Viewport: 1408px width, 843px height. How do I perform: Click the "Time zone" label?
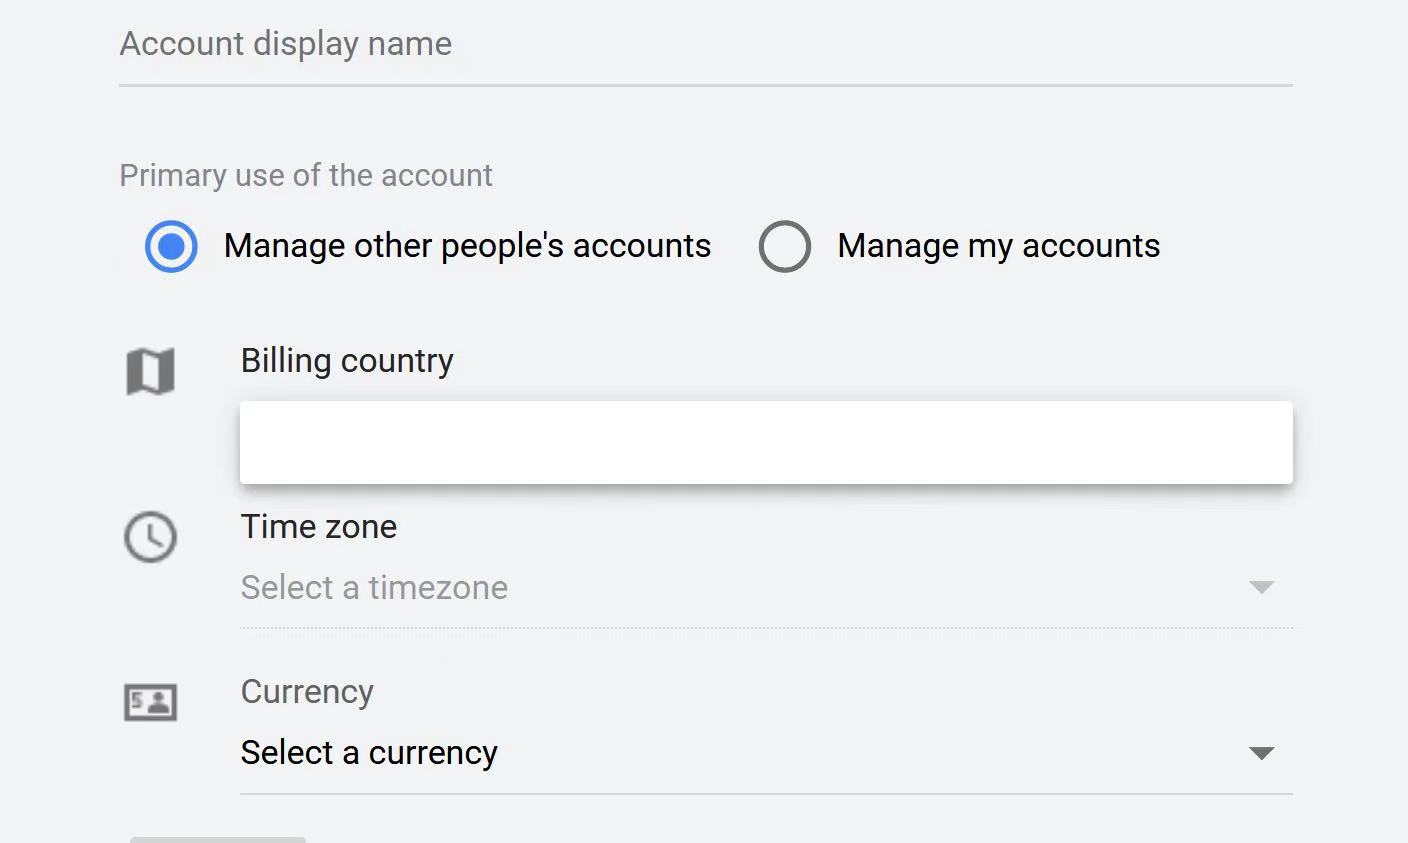(x=318, y=527)
